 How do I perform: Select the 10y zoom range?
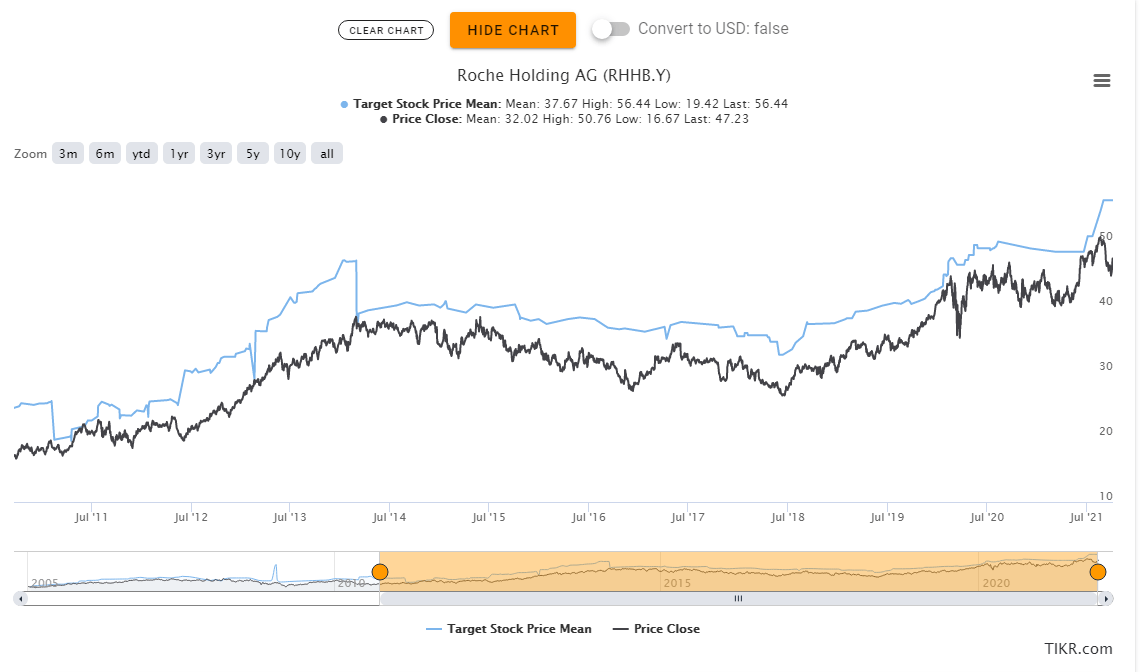point(289,153)
